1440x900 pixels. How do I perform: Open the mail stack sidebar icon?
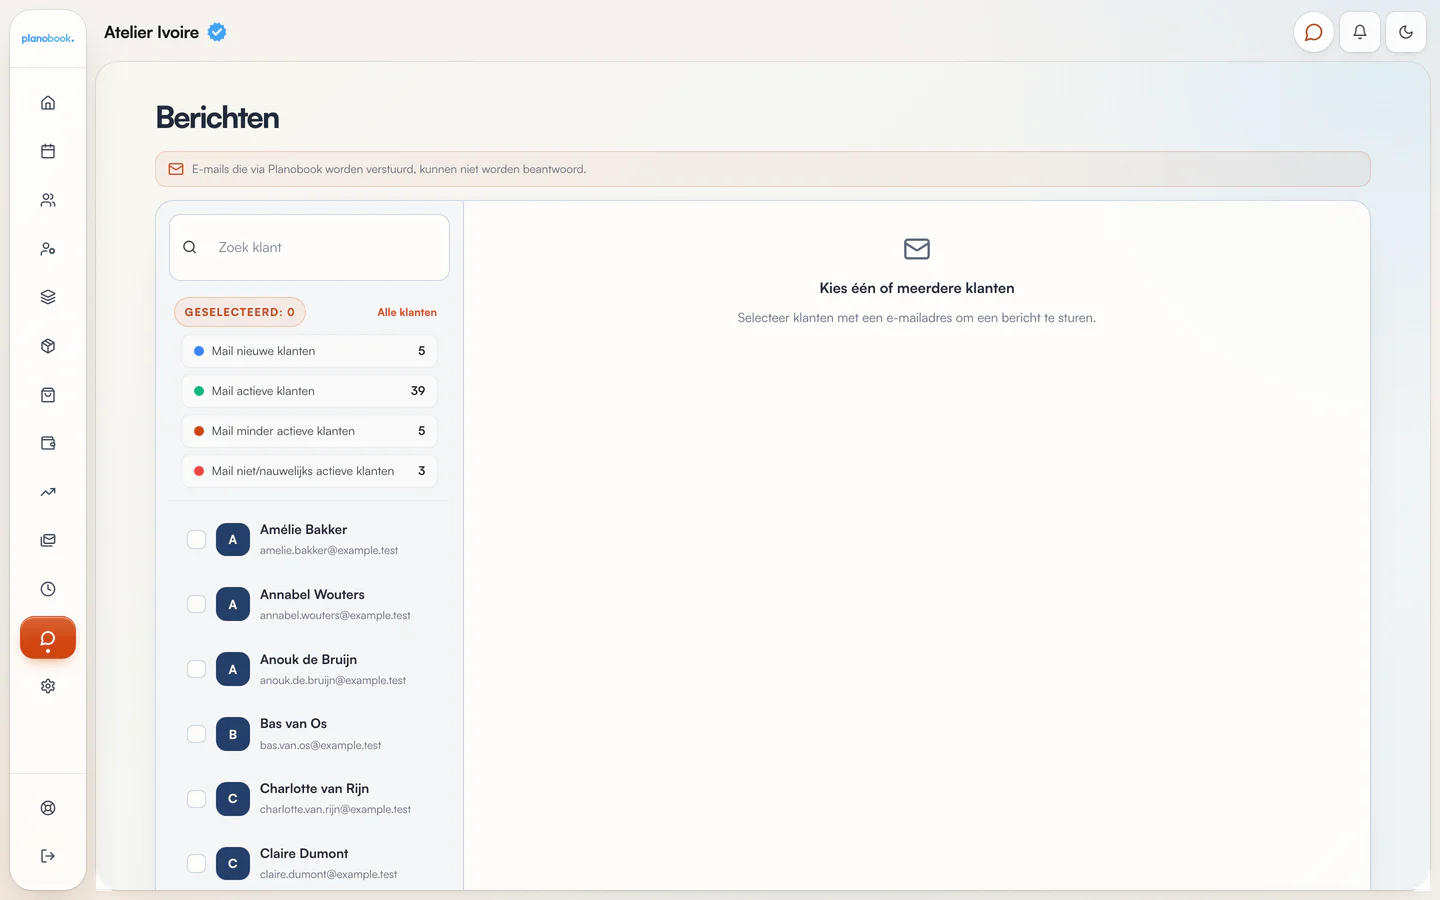click(x=48, y=540)
